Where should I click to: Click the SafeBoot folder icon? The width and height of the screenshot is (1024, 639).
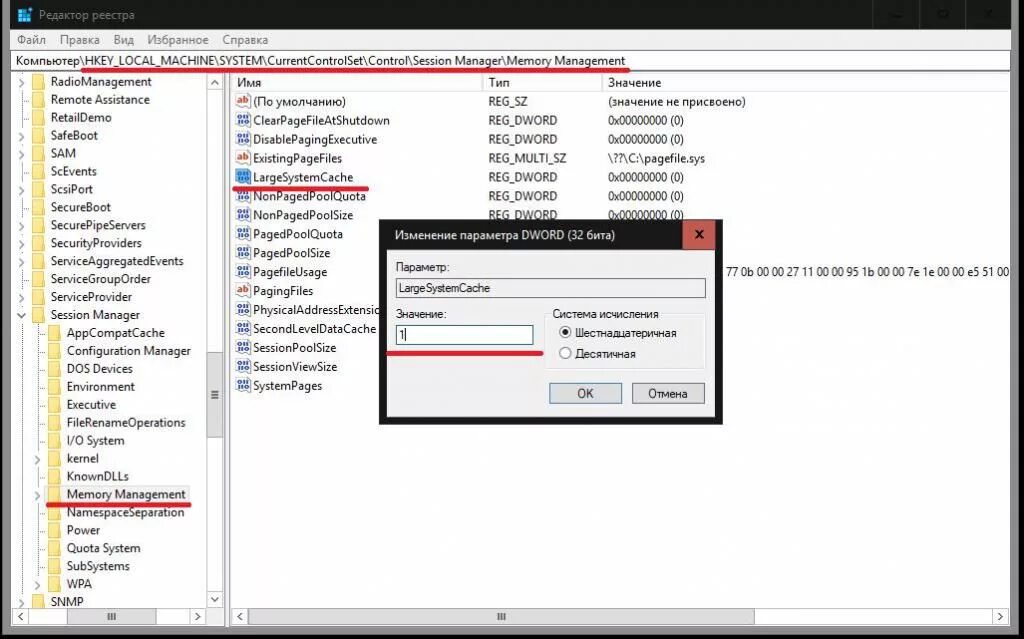pyautogui.click(x=39, y=135)
